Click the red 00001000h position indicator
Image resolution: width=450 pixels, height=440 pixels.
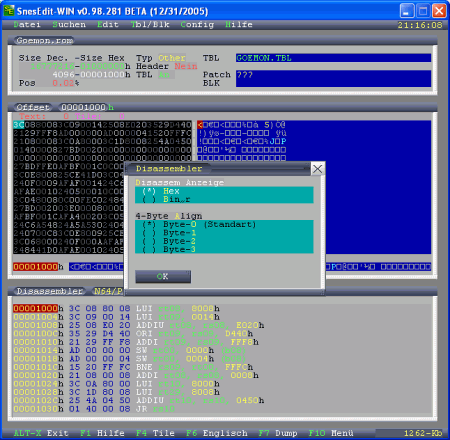tap(38, 267)
